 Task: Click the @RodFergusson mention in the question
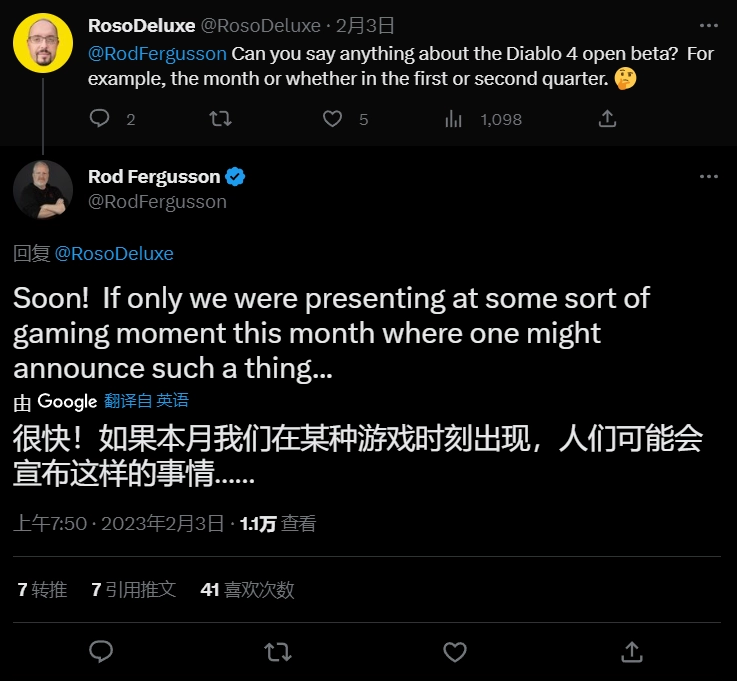(x=158, y=53)
